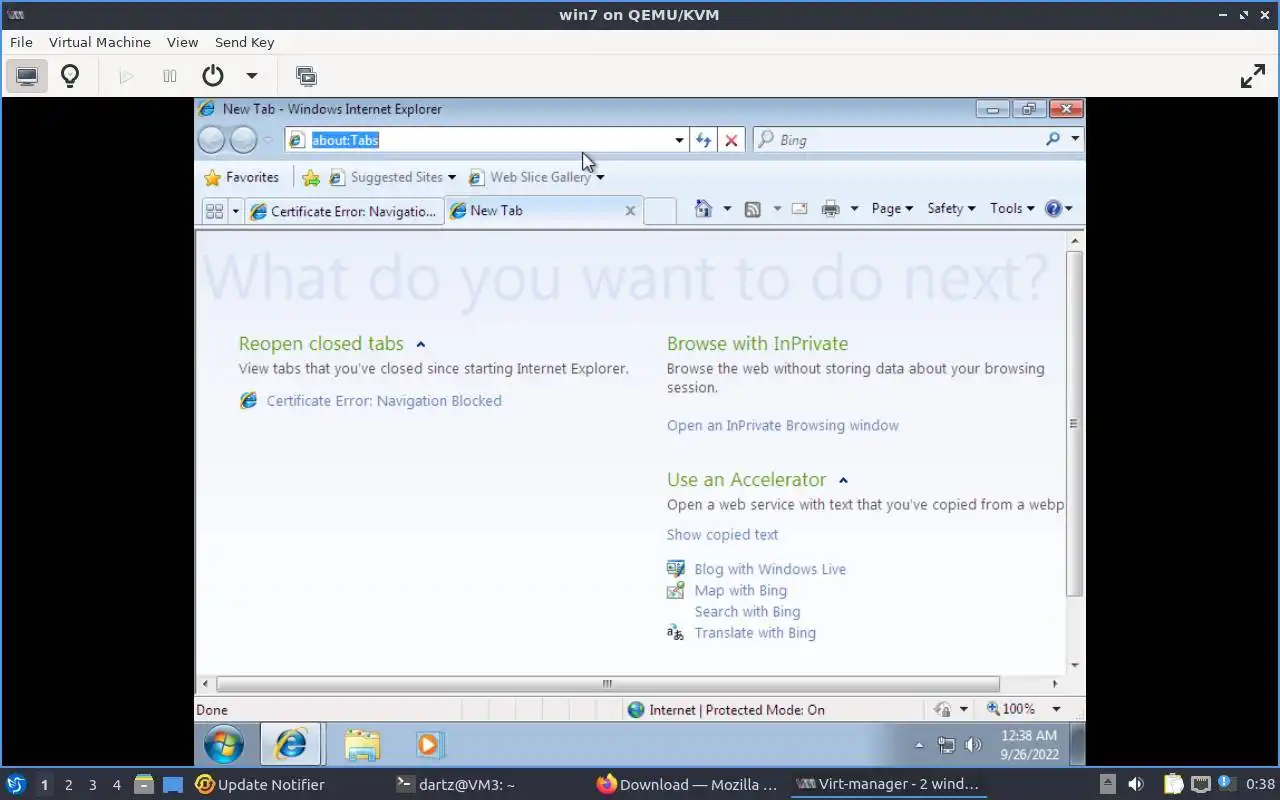Click the Internet Explorer taskbar icon
This screenshot has height=800, width=1280.
click(291, 745)
